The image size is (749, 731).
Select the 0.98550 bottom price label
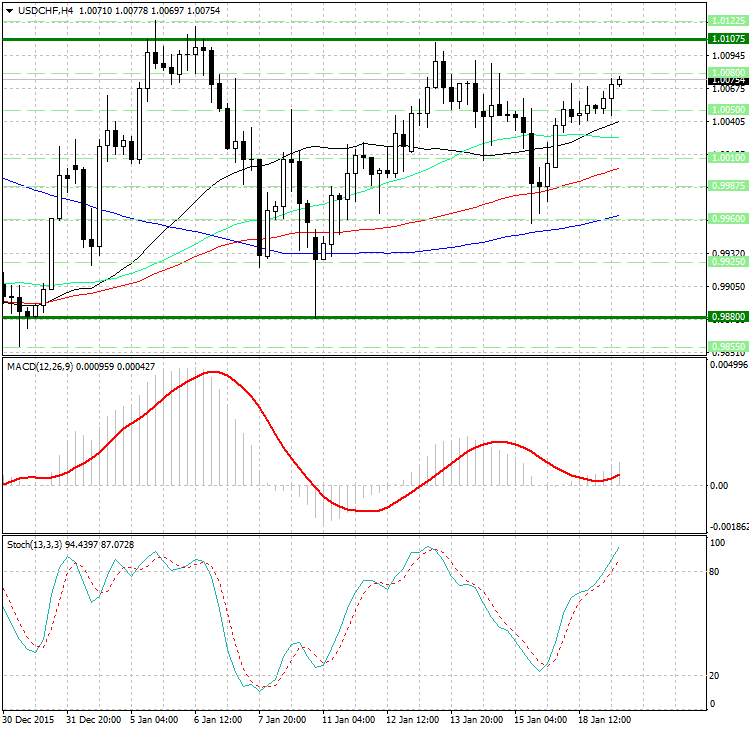click(x=726, y=346)
